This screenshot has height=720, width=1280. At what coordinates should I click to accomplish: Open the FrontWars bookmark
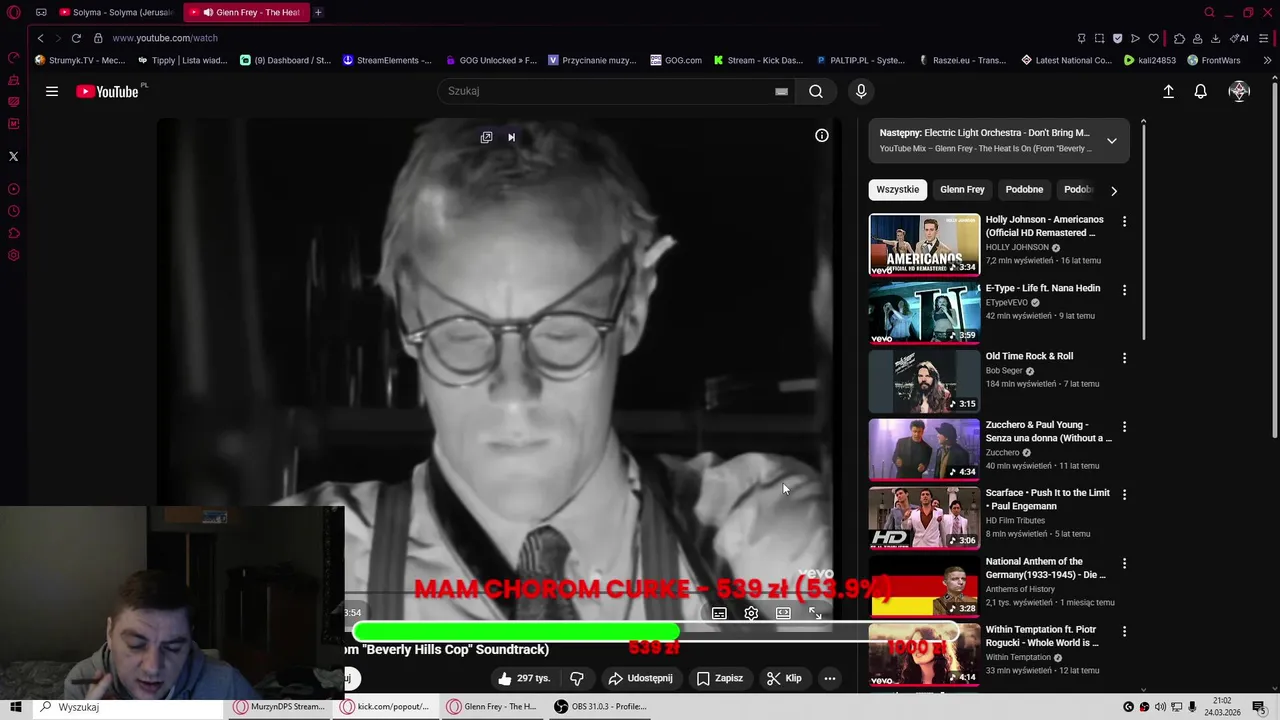point(1213,60)
